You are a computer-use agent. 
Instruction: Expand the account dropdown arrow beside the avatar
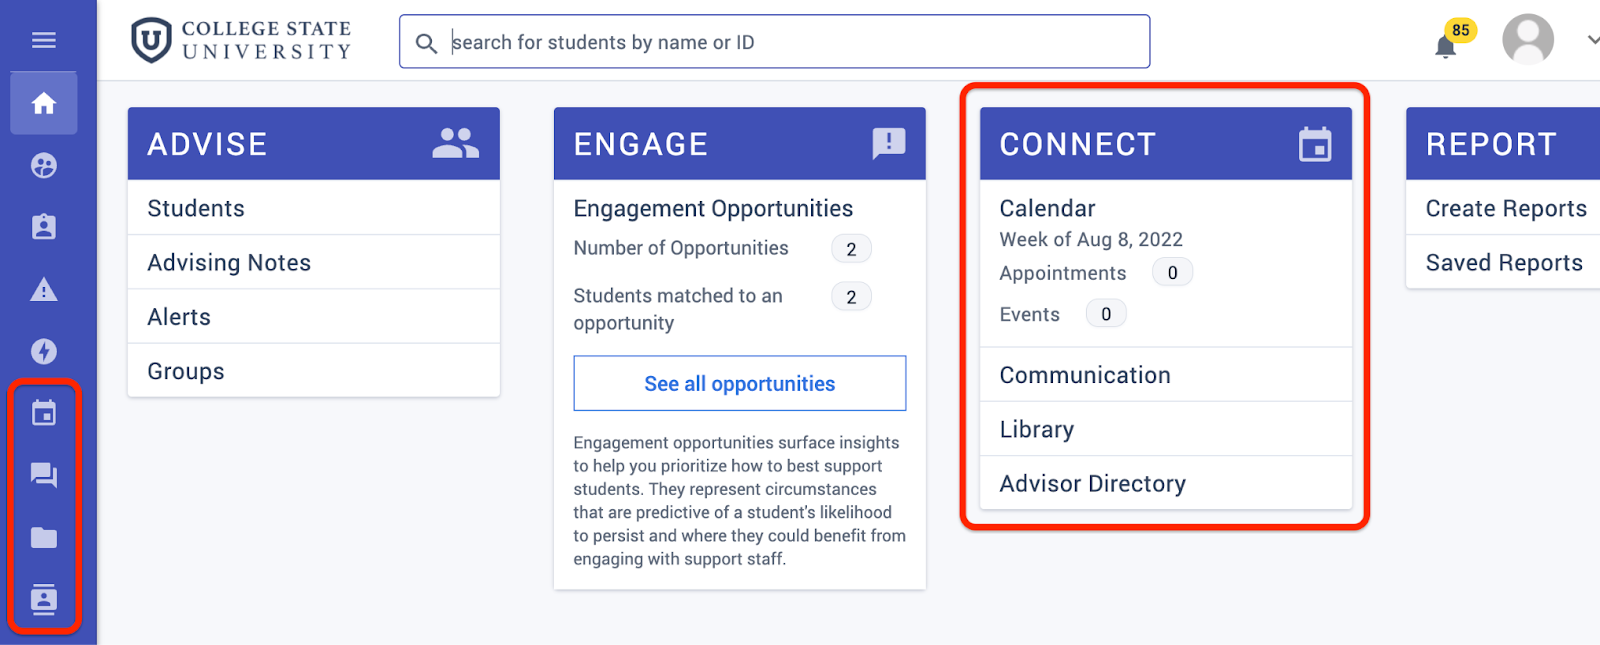[1592, 40]
